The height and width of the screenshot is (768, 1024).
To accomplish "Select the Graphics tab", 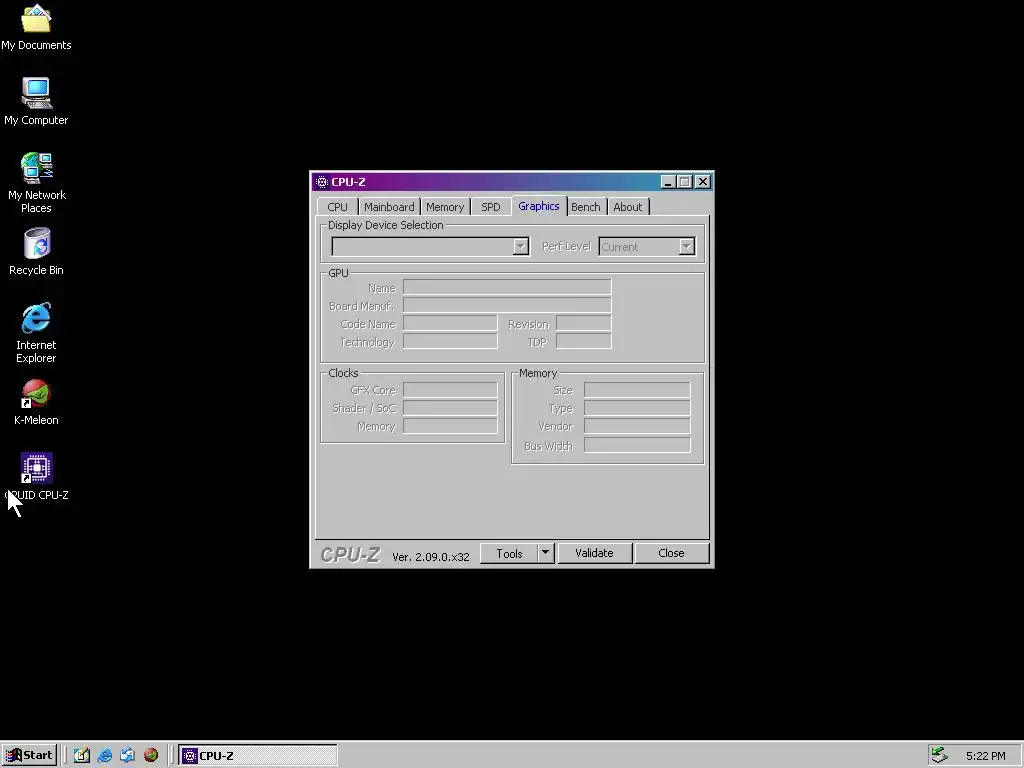I will pos(539,206).
